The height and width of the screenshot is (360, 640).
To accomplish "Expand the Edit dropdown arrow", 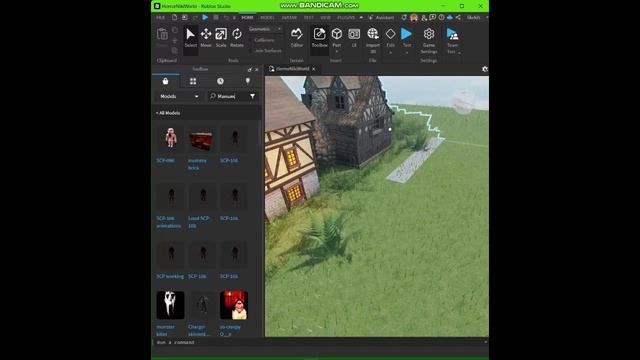I will pyautogui.click(x=391, y=52).
